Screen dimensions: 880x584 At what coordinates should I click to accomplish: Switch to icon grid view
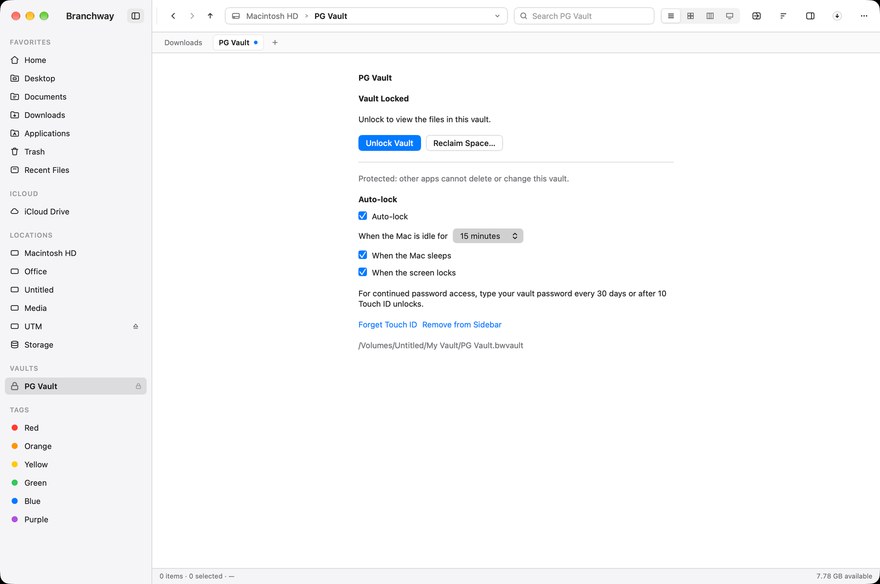(690, 16)
